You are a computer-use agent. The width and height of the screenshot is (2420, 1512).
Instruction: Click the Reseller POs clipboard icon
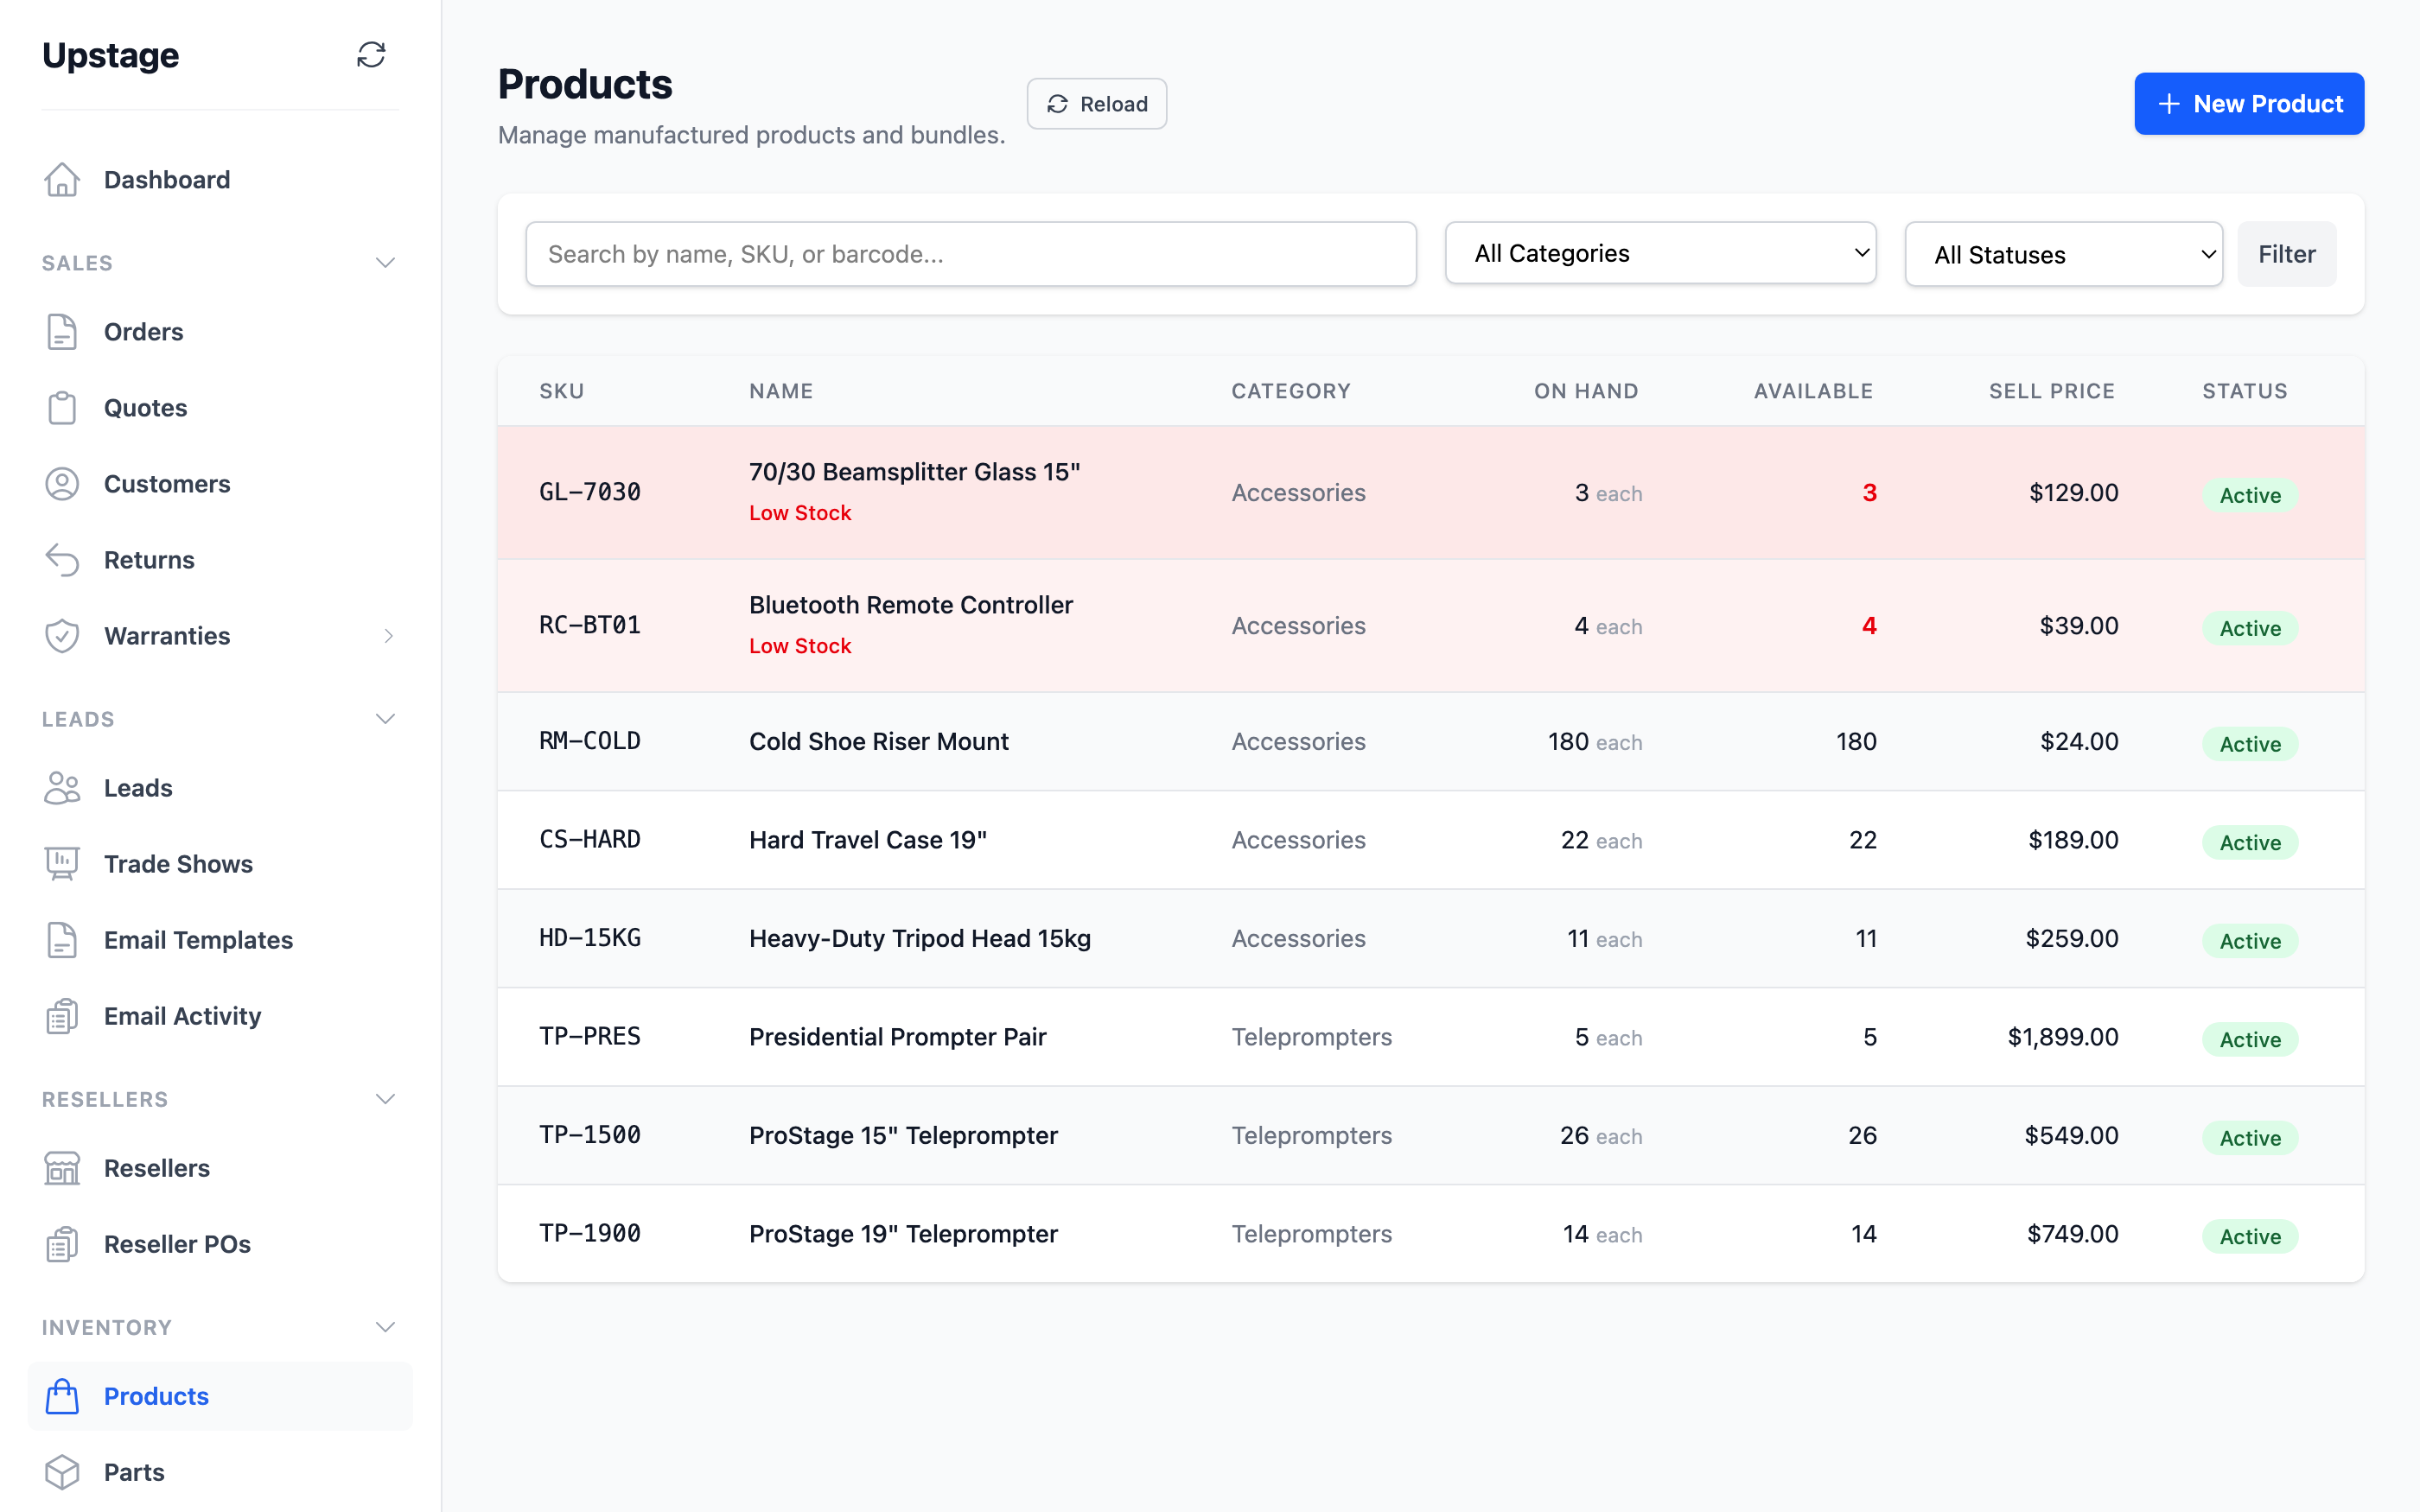tap(62, 1244)
